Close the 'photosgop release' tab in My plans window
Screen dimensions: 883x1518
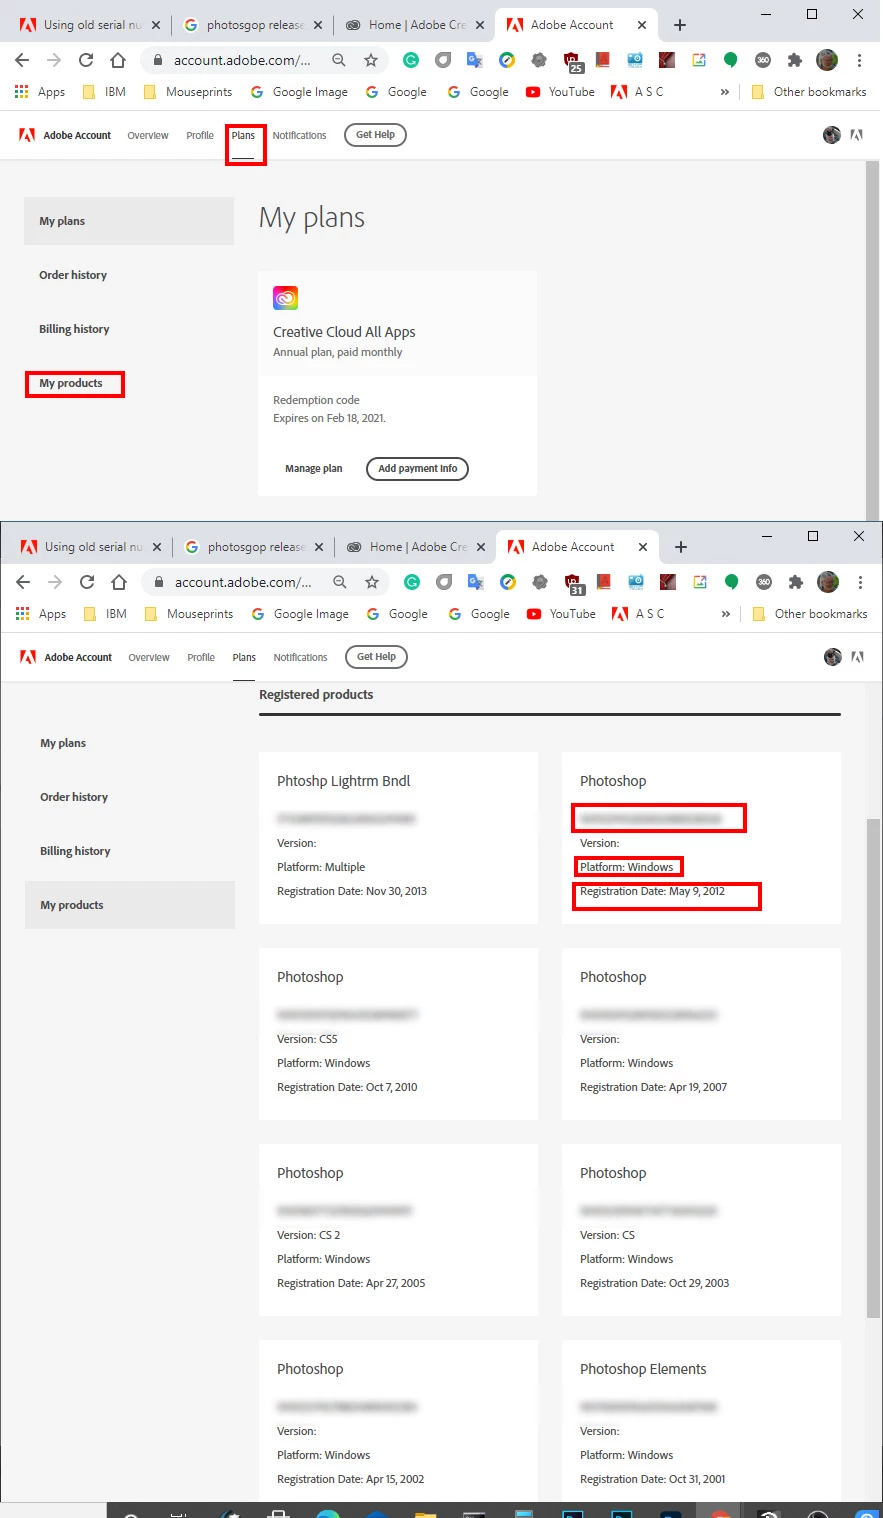click(318, 25)
